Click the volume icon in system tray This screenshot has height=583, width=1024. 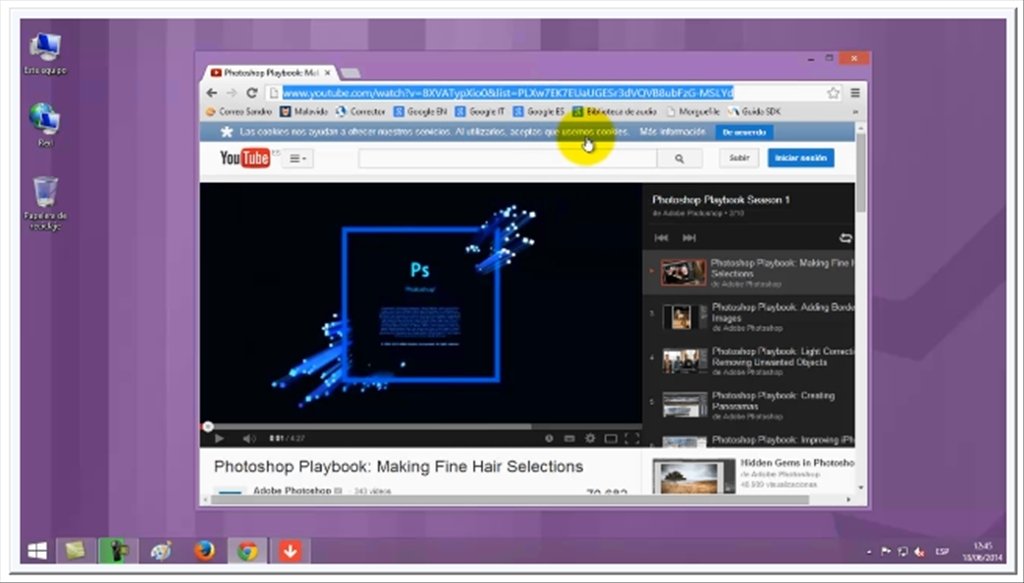(x=920, y=552)
